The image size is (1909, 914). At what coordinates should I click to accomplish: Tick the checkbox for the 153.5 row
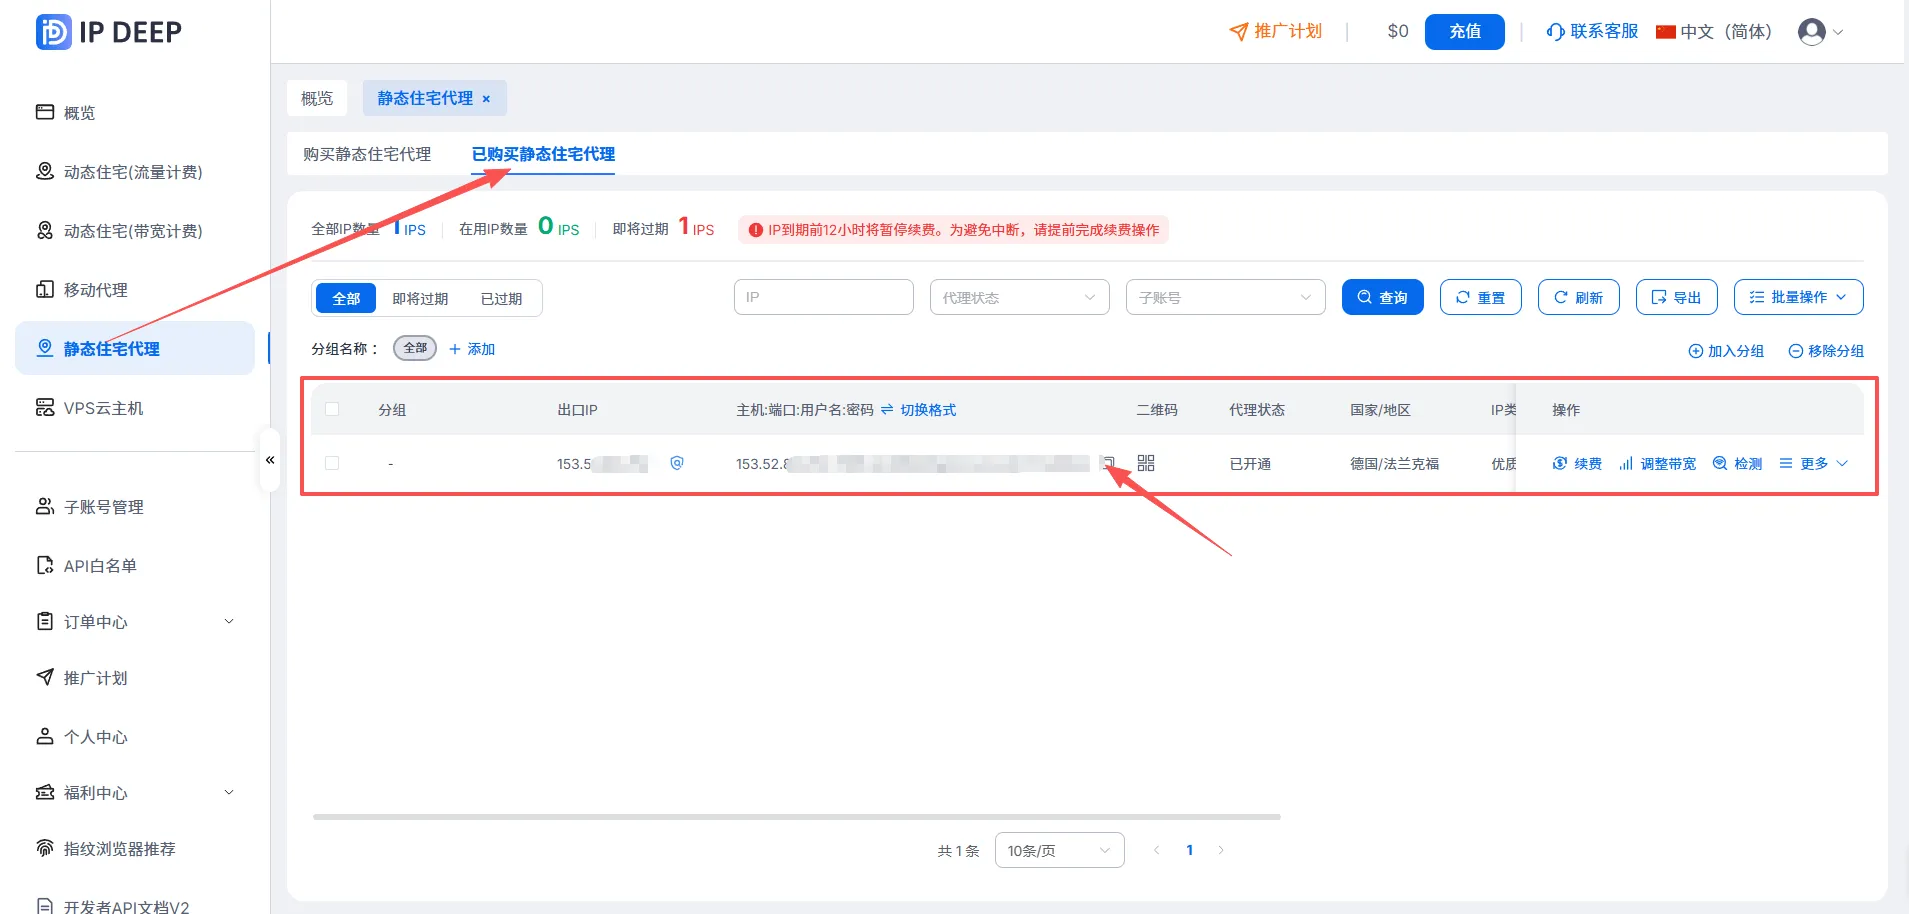point(332,463)
